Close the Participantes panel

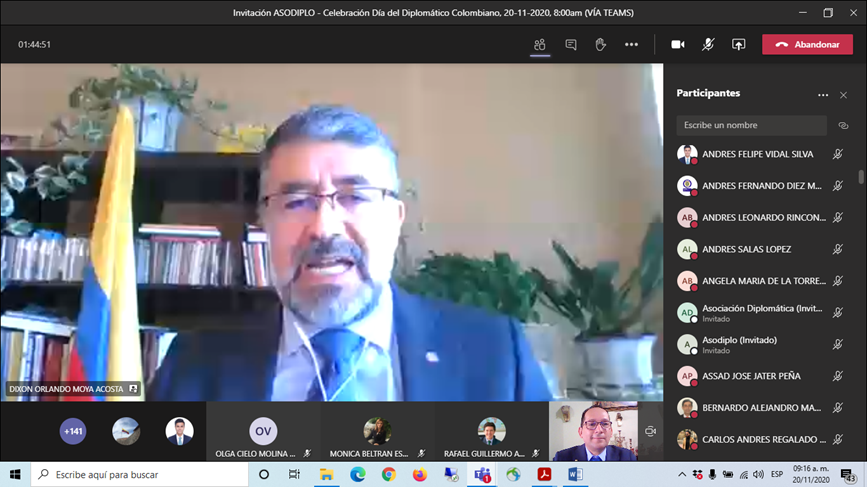(843, 95)
